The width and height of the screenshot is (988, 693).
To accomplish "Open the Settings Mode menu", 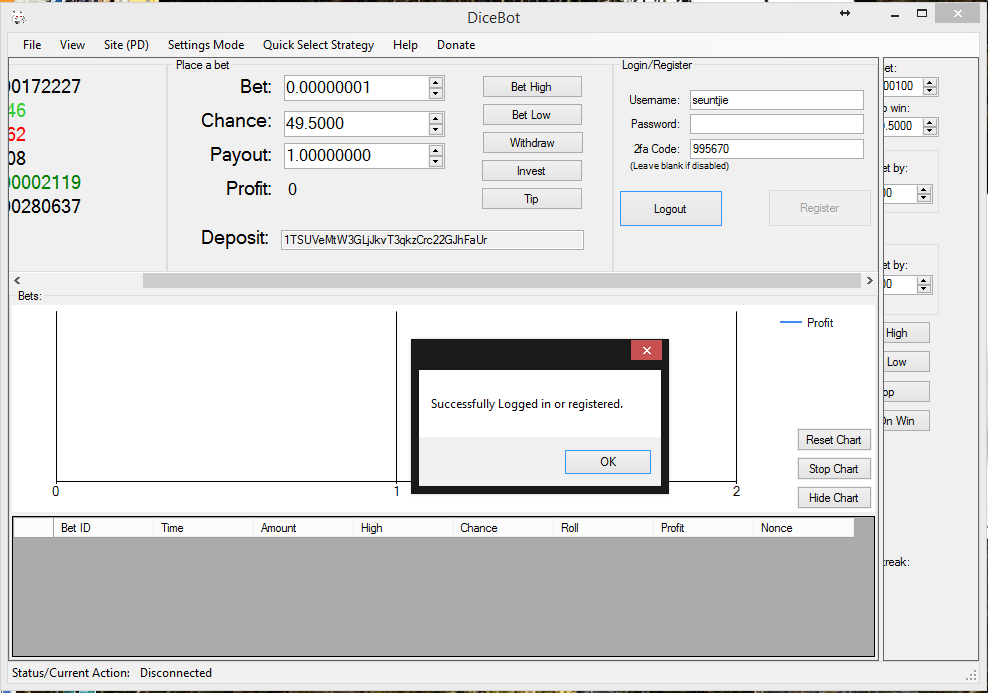I will pyautogui.click(x=206, y=45).
